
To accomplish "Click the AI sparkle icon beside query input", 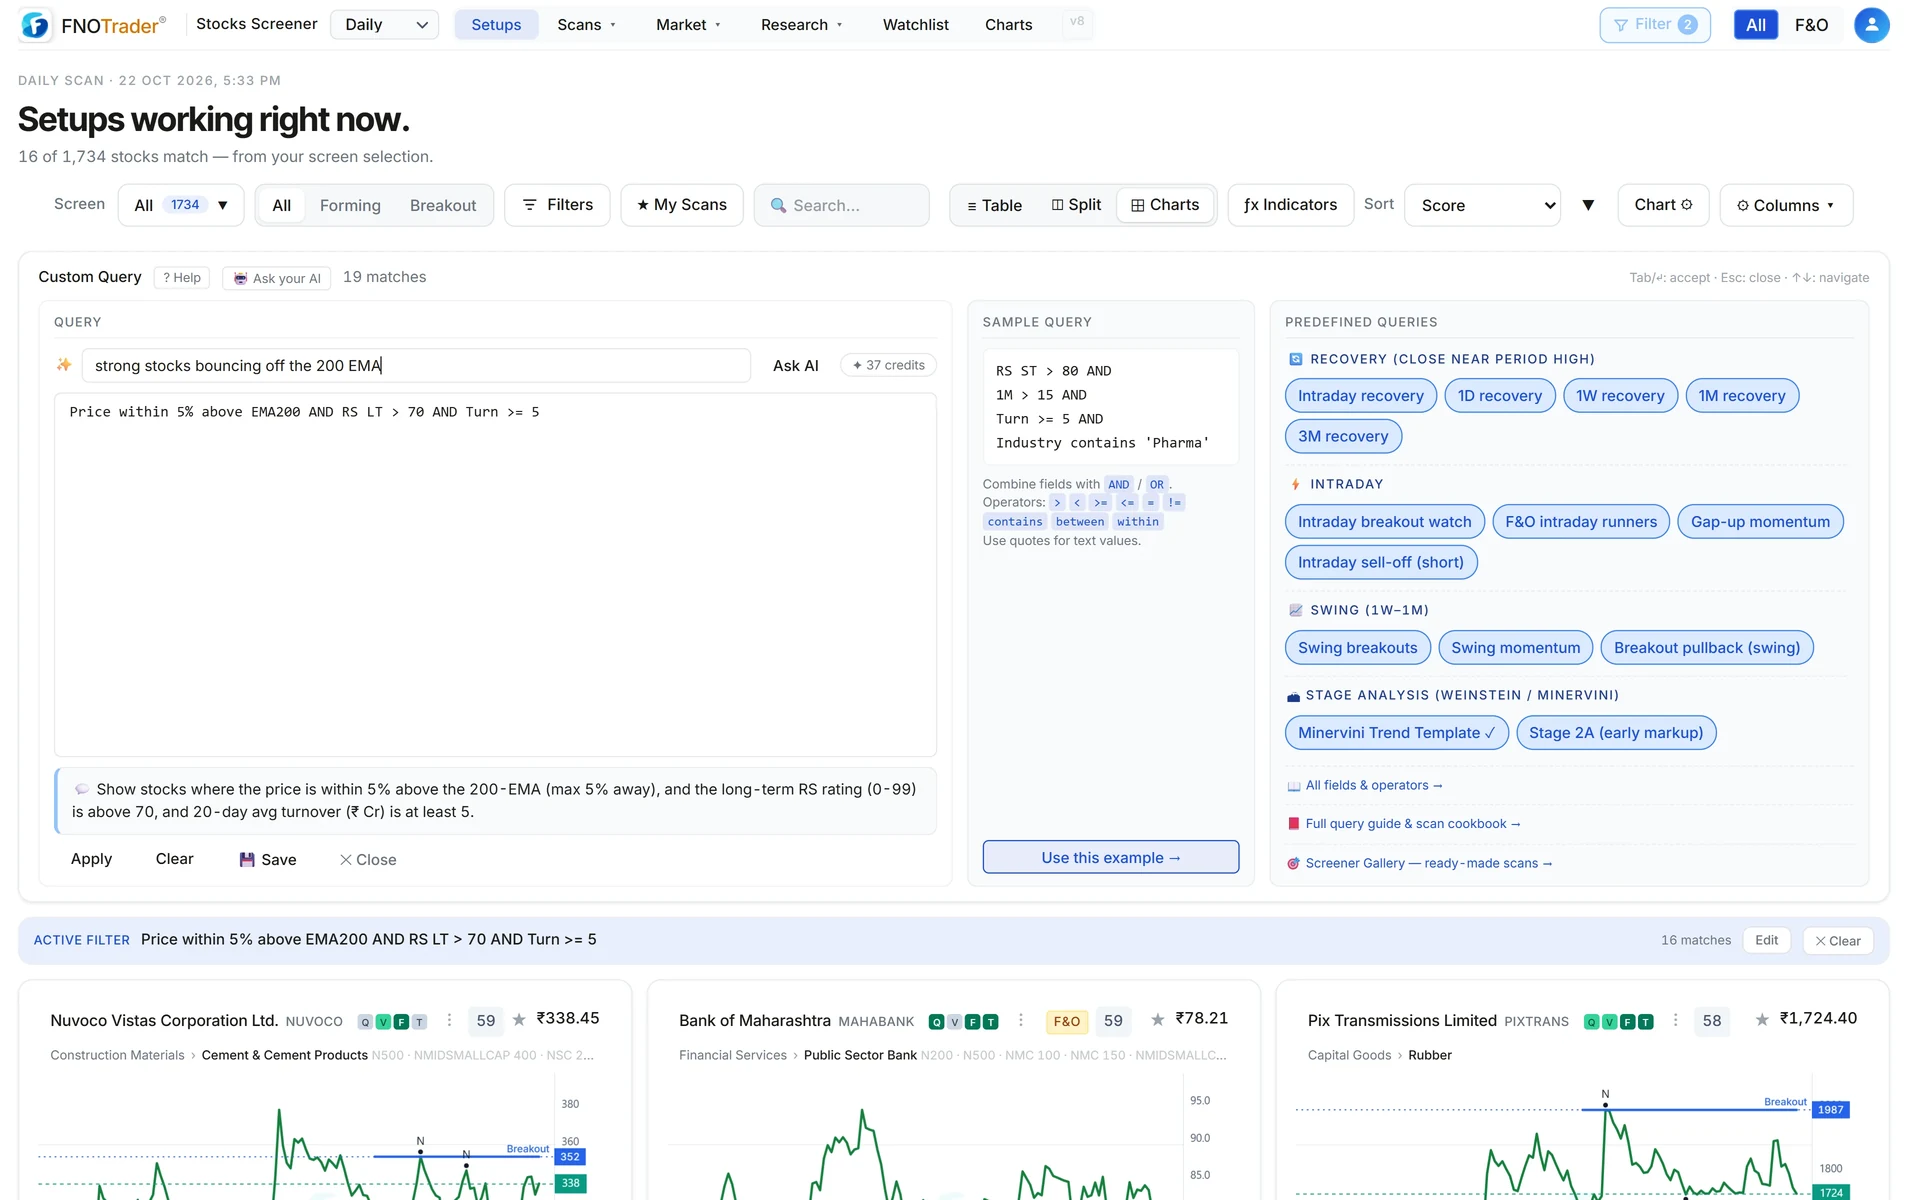I will pos(64,365).
